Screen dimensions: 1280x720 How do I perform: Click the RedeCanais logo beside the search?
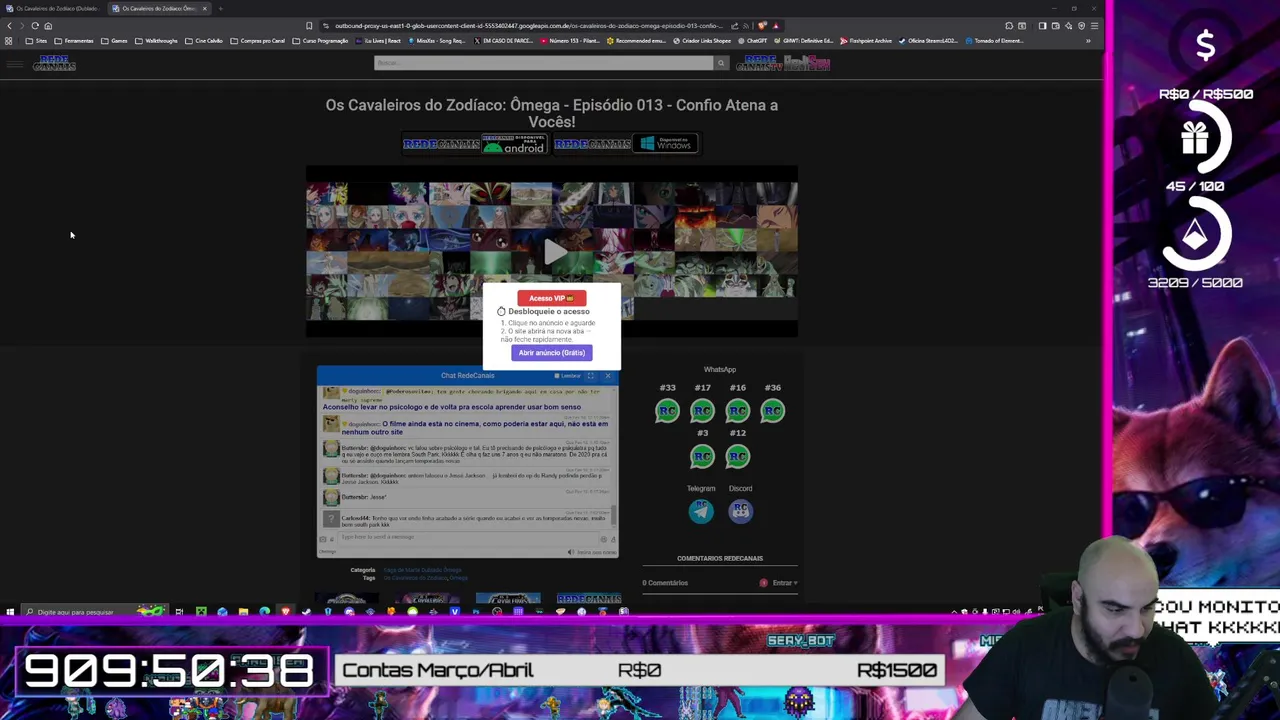click(x=758, y=63)
